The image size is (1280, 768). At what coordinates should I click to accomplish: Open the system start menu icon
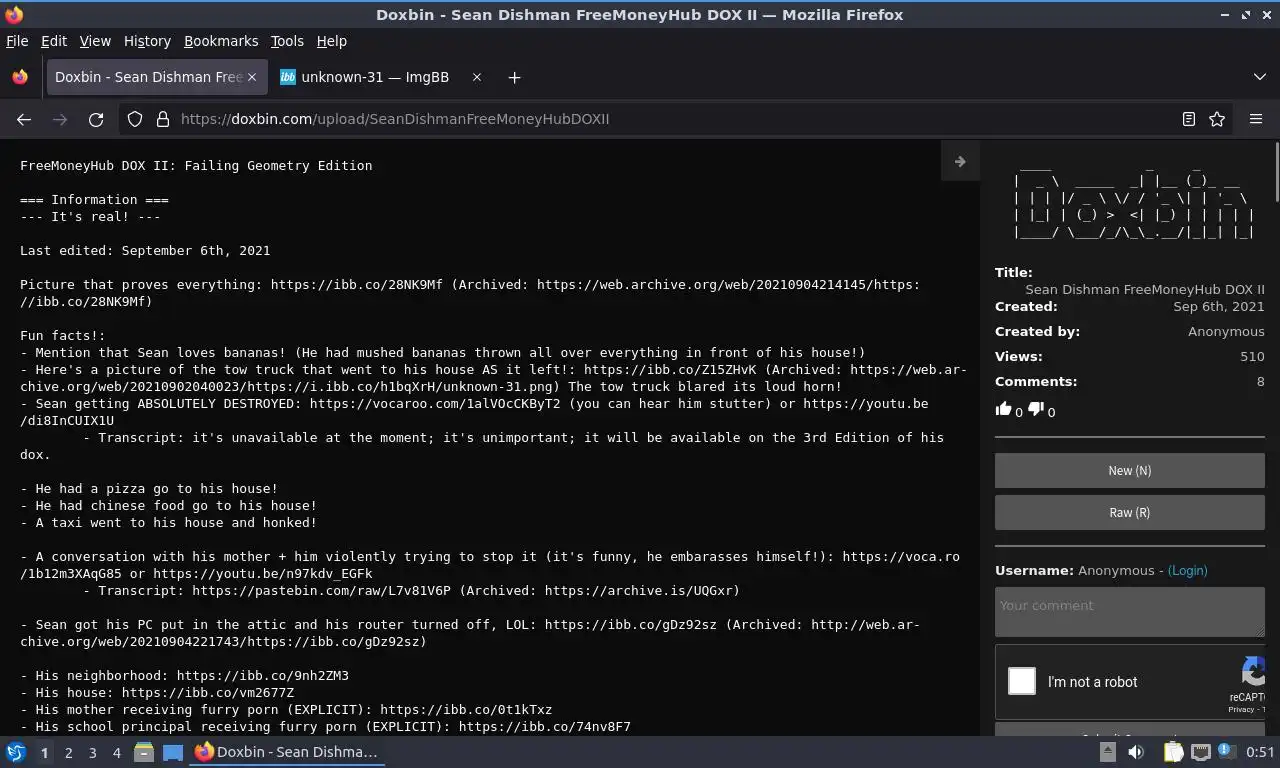coord(16,752)
